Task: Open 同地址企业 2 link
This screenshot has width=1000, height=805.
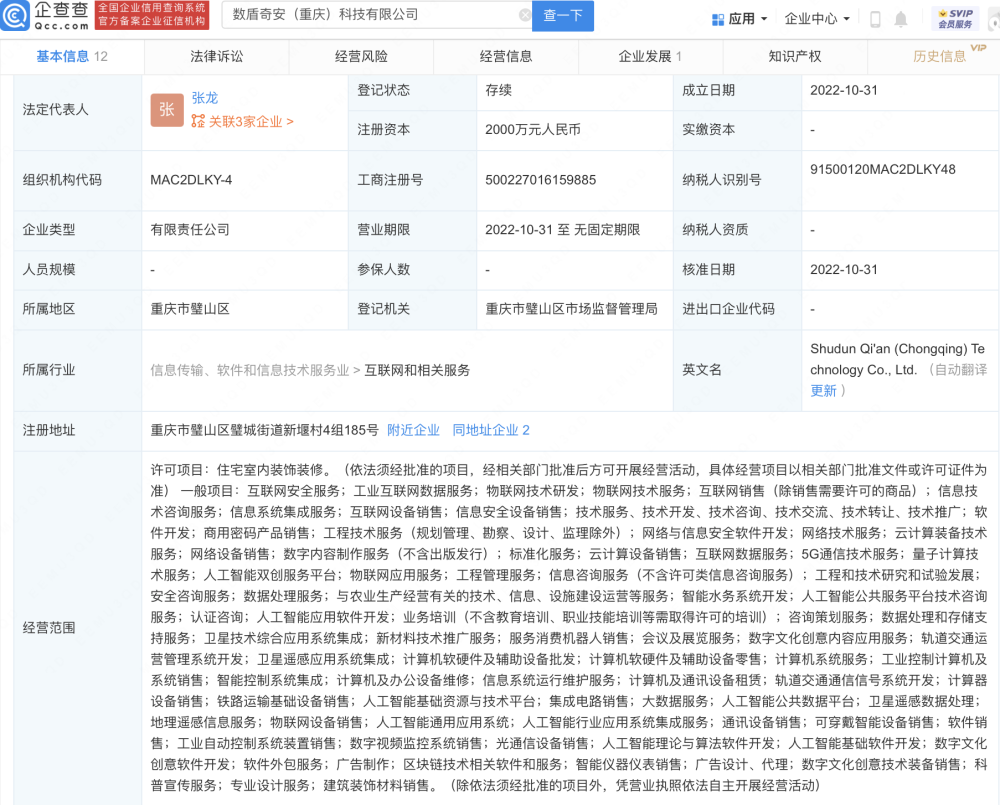Action: 491,430
